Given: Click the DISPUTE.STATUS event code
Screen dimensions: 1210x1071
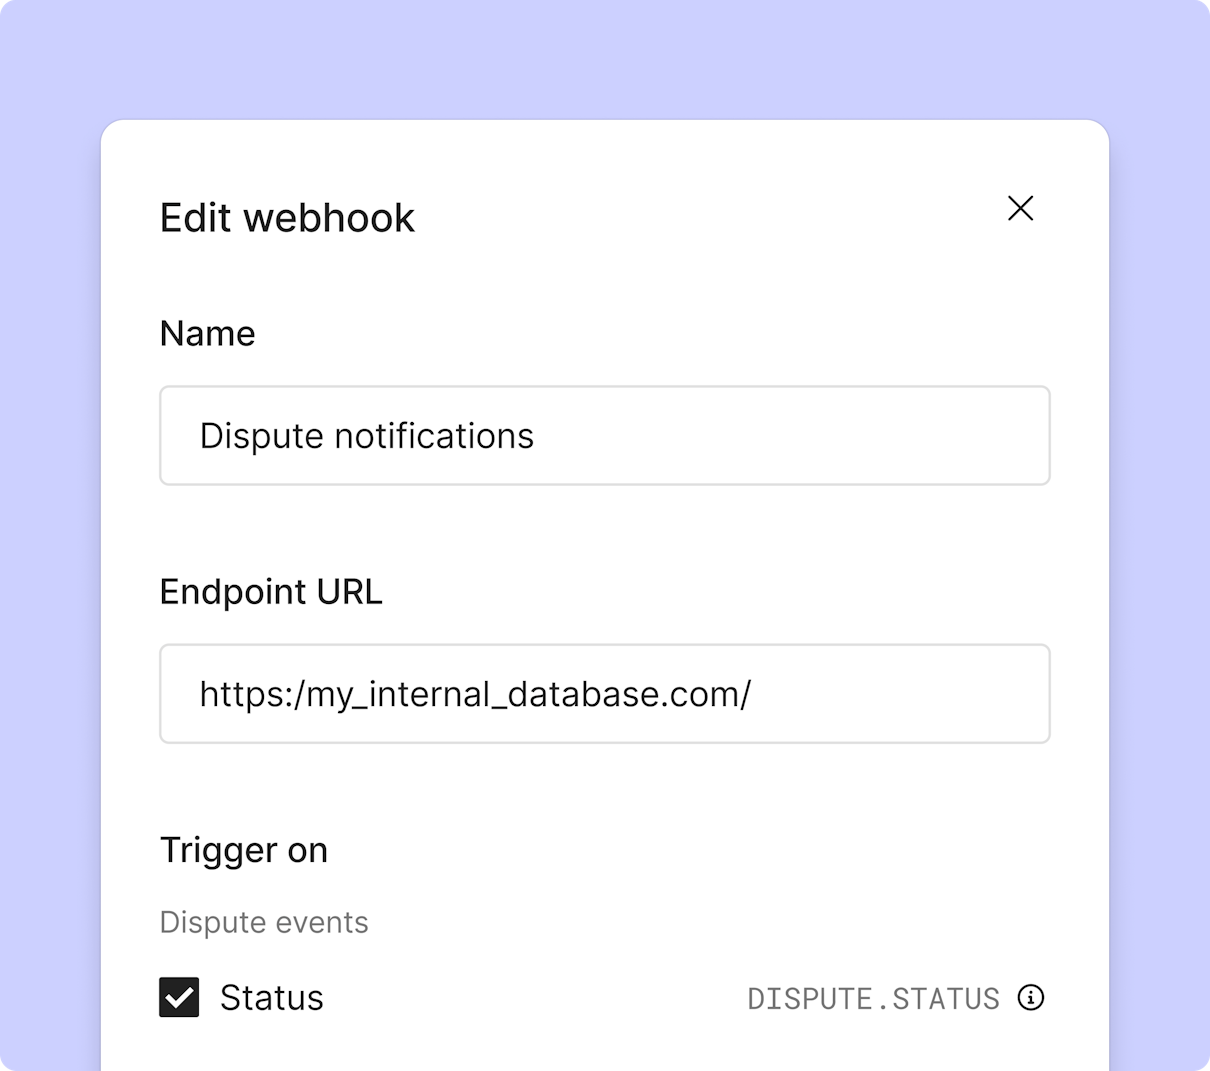Looking at the screenshot, I should tap(874, 998).
